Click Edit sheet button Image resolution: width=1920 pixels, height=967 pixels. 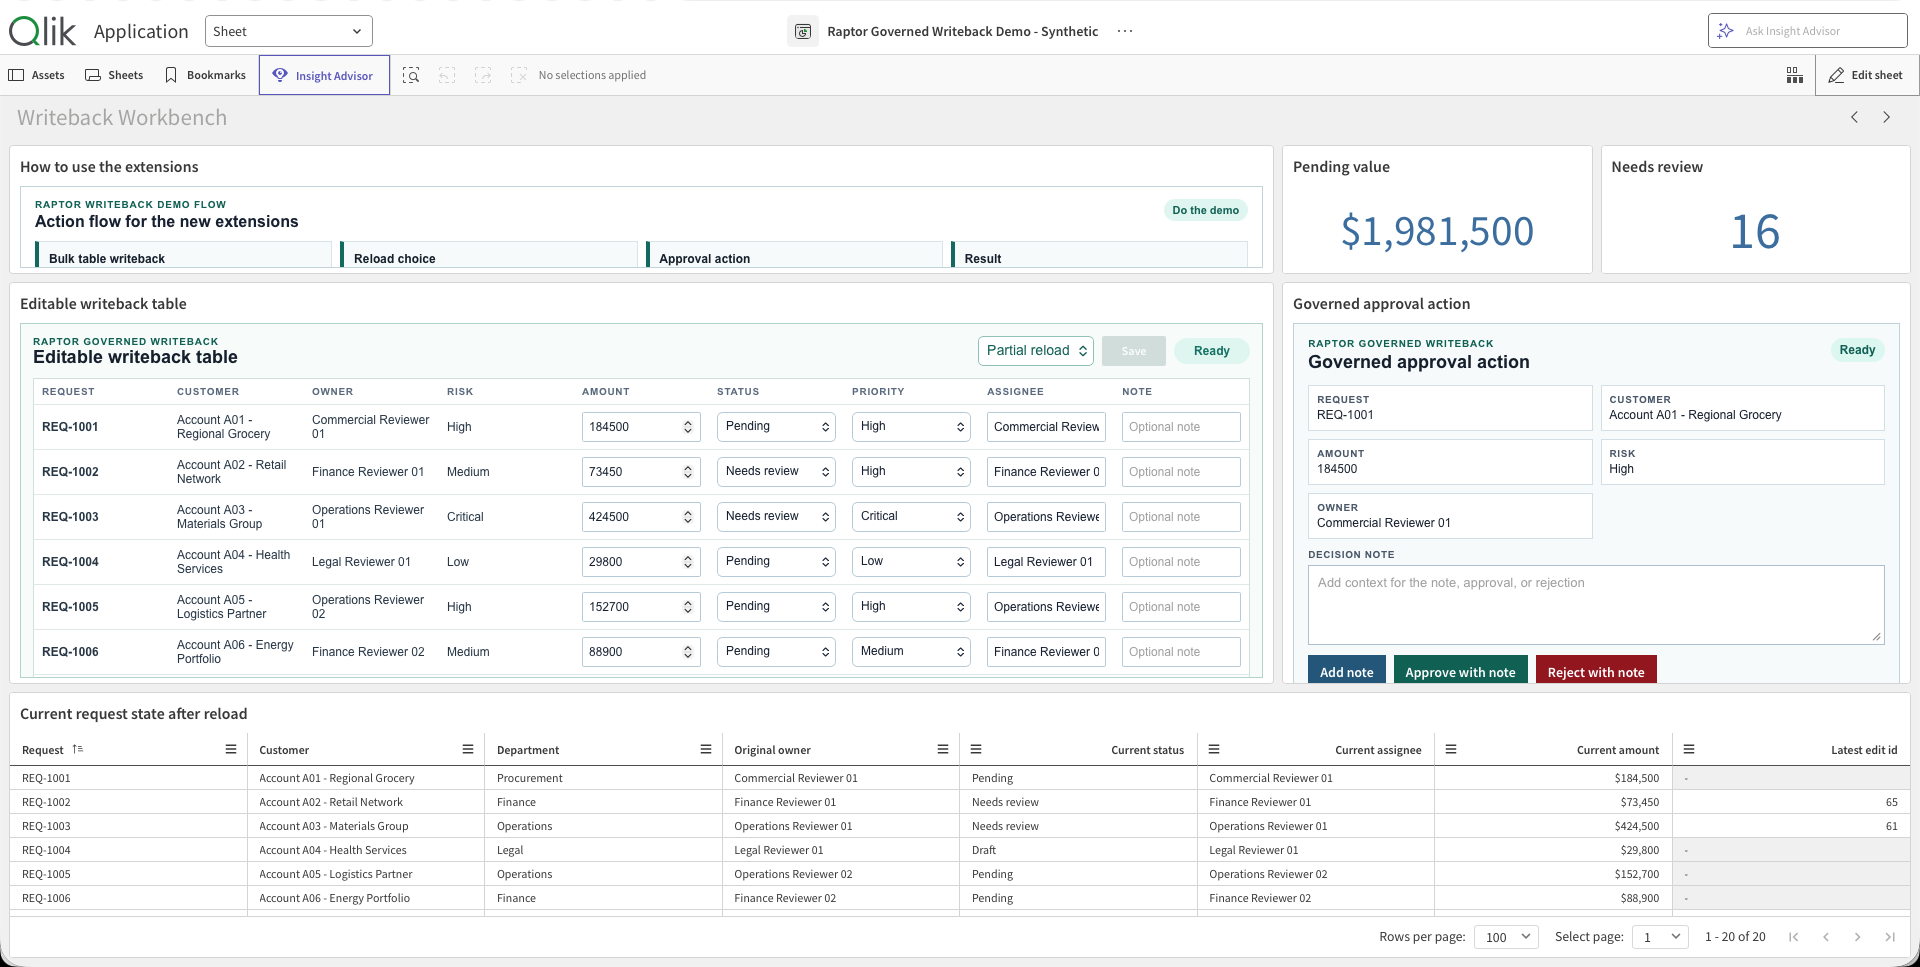tap(1866, 75)
